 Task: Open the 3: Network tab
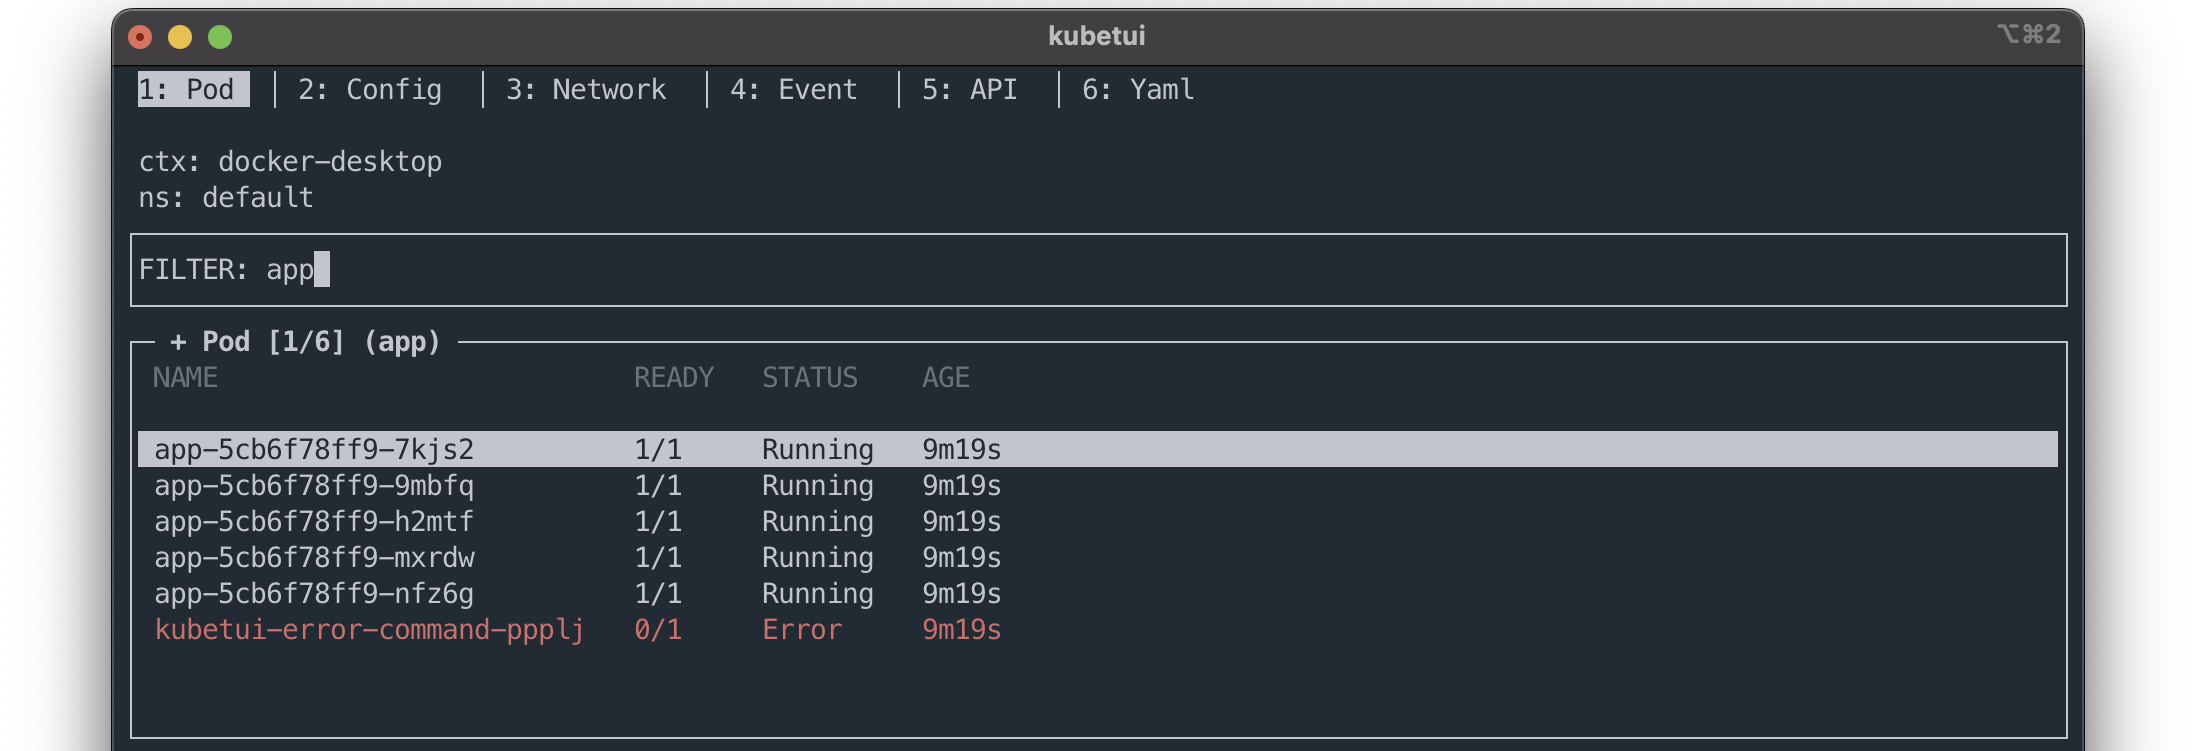pos(586,89)
